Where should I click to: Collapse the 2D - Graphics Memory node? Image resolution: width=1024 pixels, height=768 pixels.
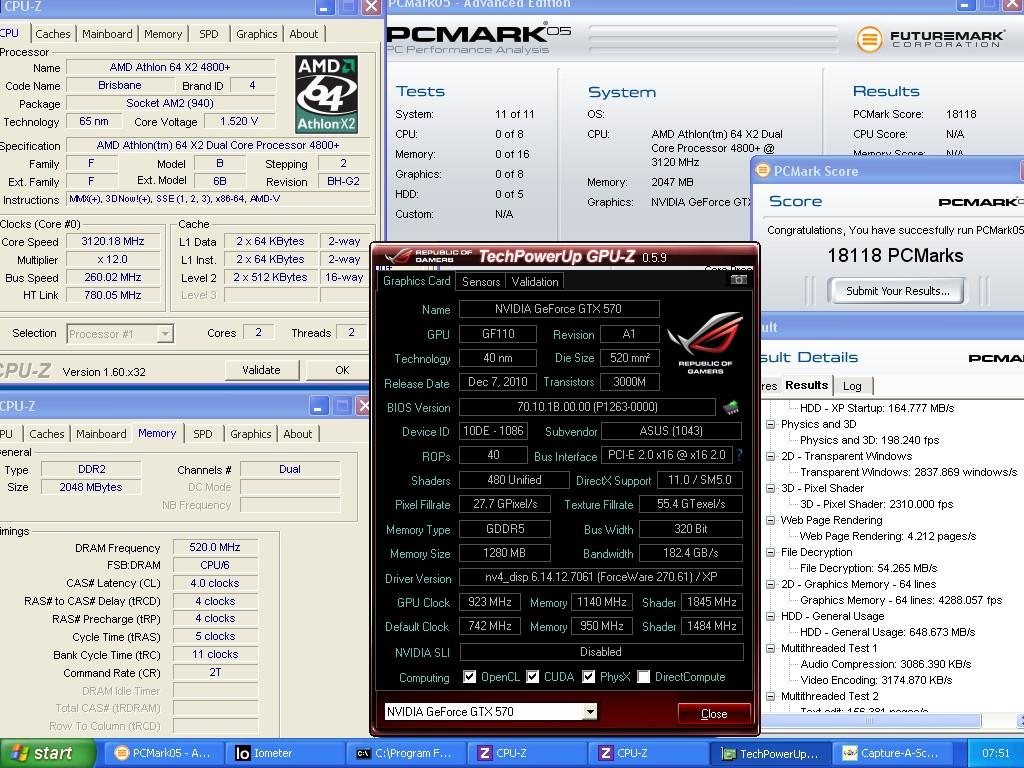(770, 584)
